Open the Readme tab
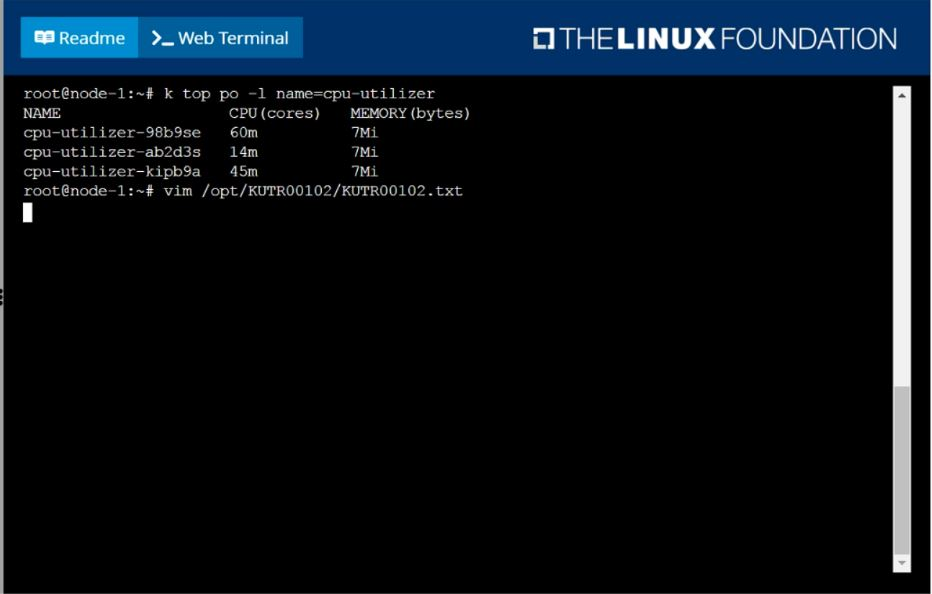The width and height of the screenshot is (932, 594). (79, 38)
